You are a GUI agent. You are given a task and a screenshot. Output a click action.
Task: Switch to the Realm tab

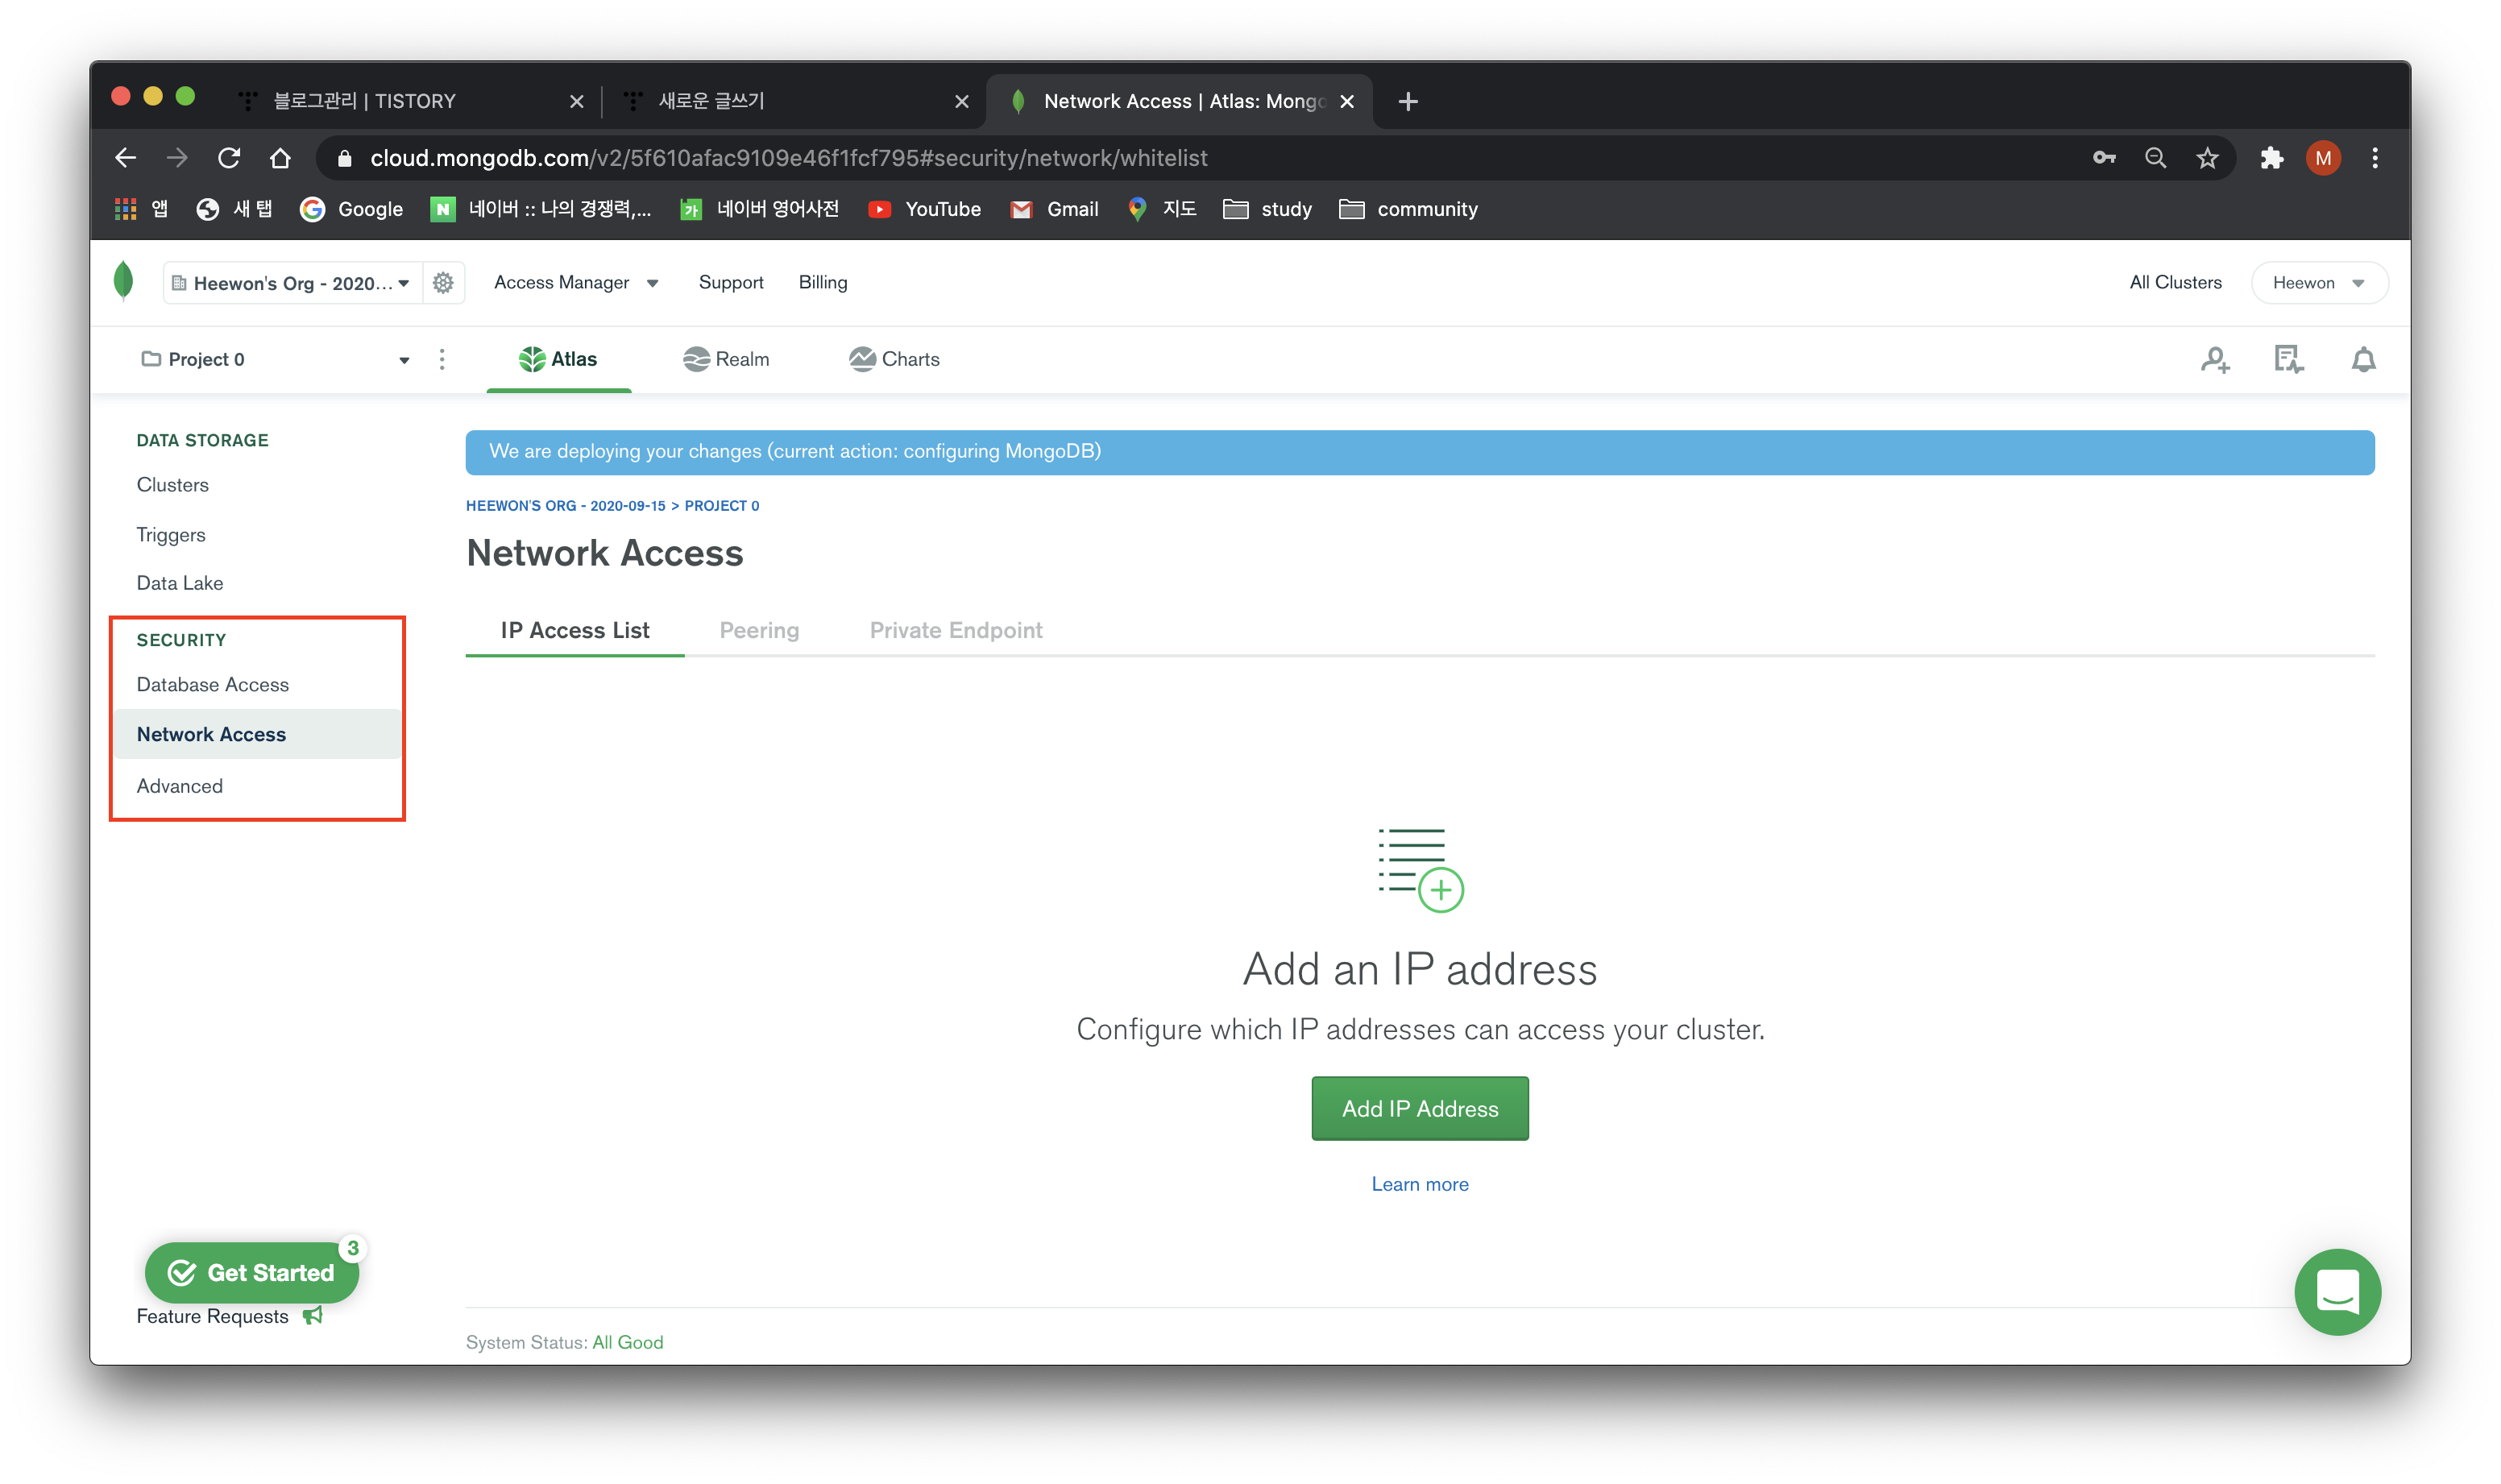coord(726,359)
